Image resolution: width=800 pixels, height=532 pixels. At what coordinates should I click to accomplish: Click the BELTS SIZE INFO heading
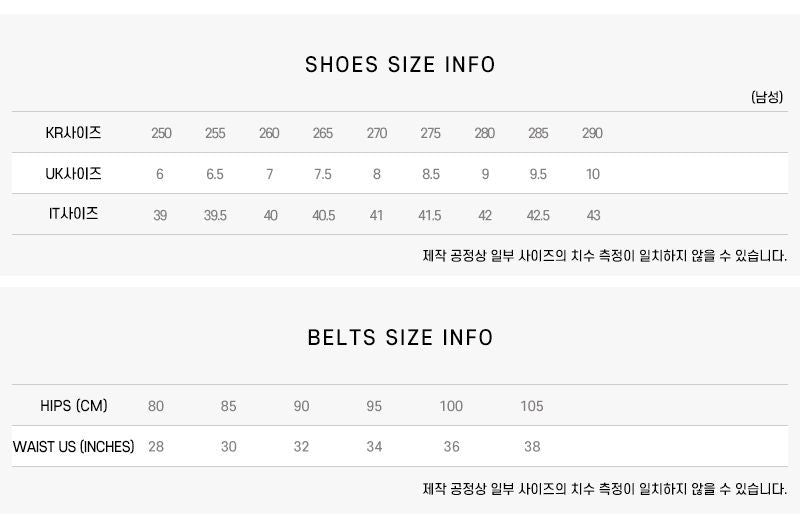click(x=400, y=338)
